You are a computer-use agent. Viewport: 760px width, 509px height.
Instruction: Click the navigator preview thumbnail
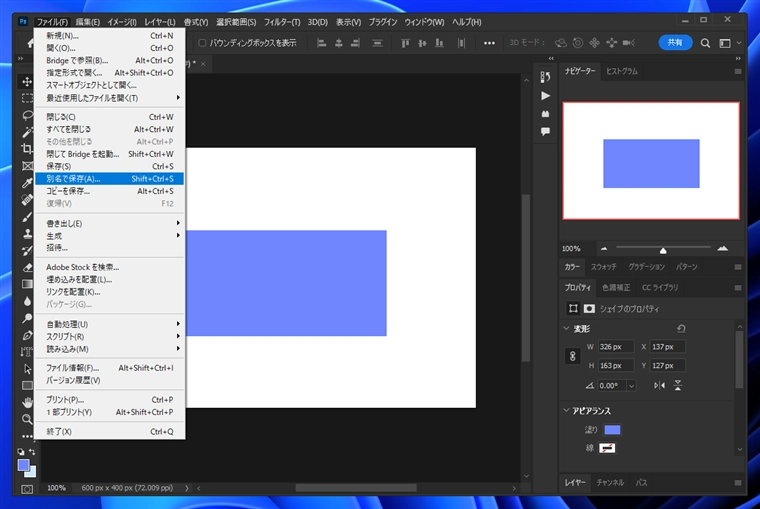coord(651,161)
